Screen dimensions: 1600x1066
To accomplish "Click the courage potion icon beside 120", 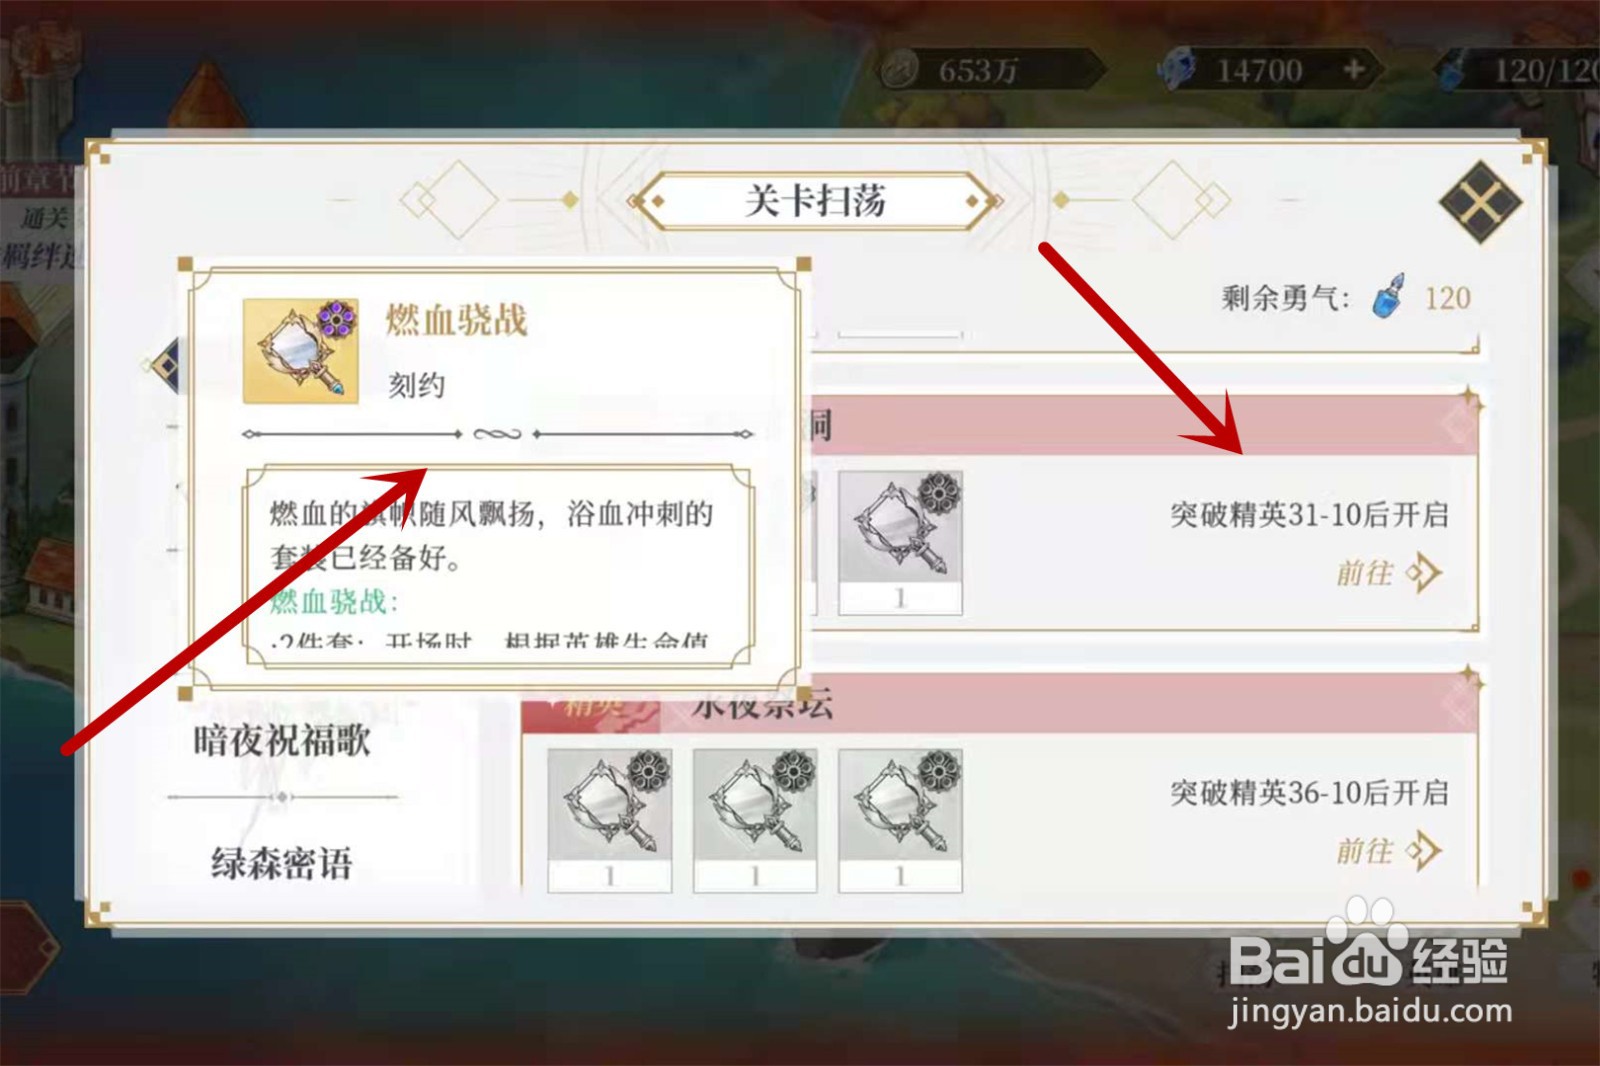I will [1389, 297].
